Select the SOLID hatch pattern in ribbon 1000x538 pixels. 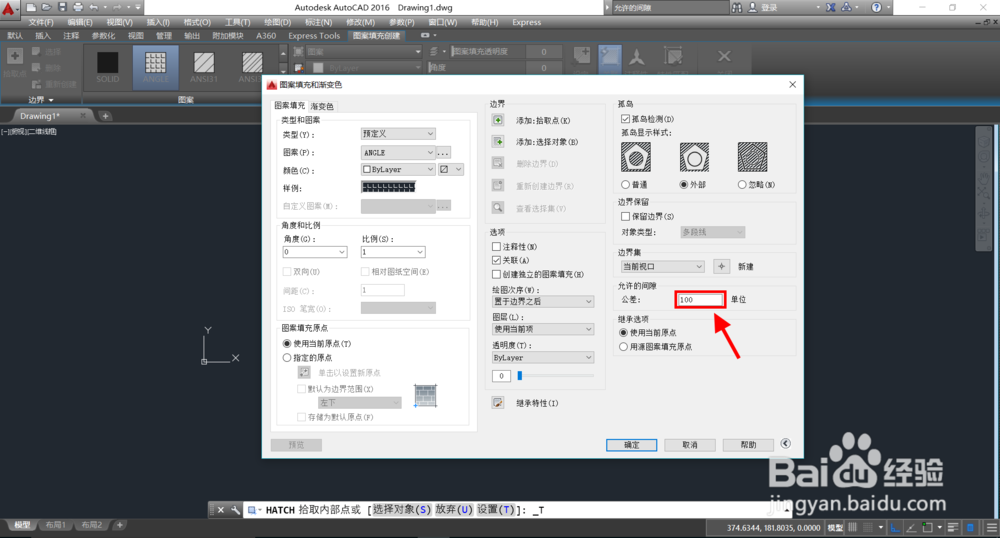(x=107, y=67)
